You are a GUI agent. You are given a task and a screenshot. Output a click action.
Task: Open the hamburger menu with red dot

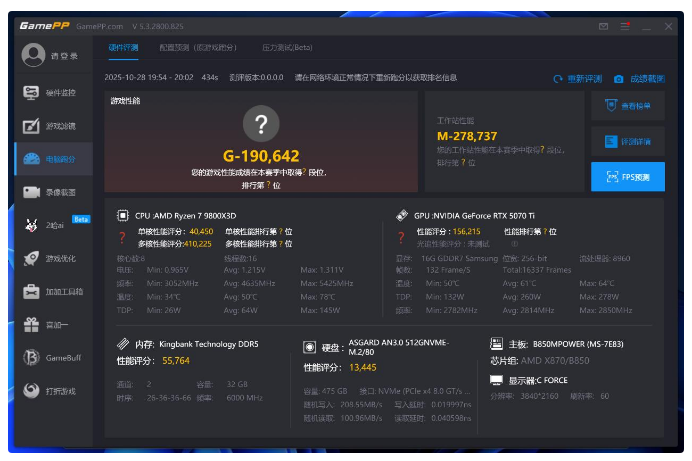point(625,25)
